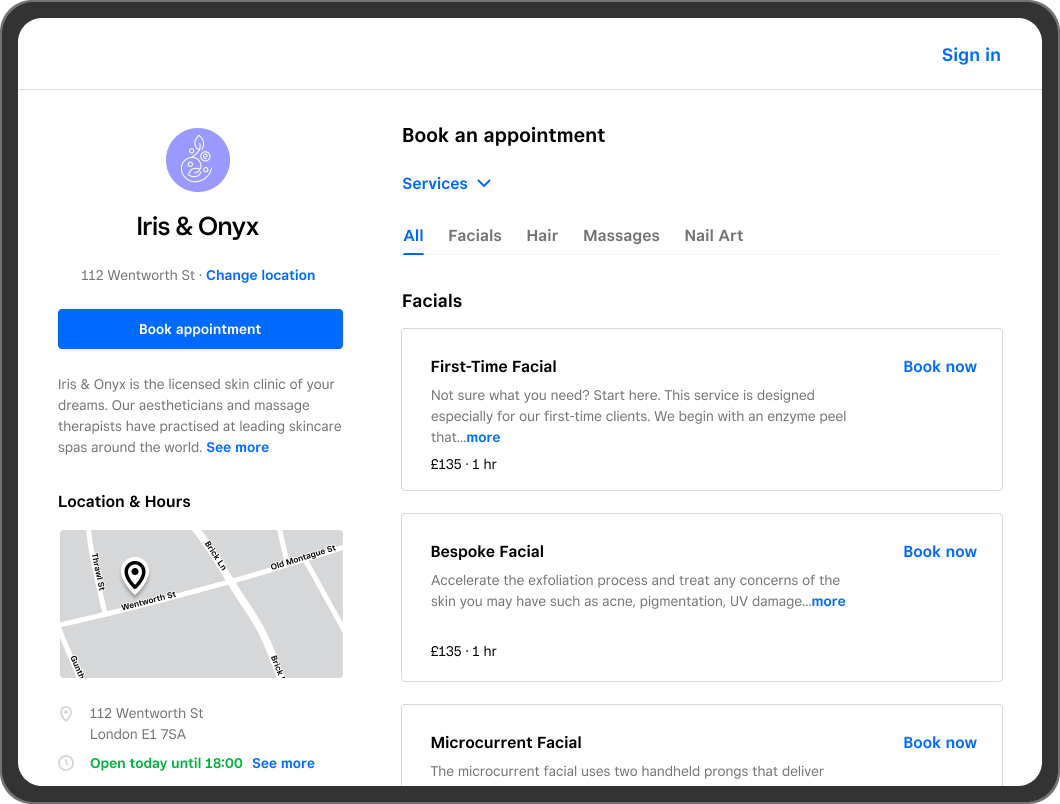This screenshot has height=804, width=1060.
Task: Click the Location & Hours map thumbnail
Action: [200, 603]
